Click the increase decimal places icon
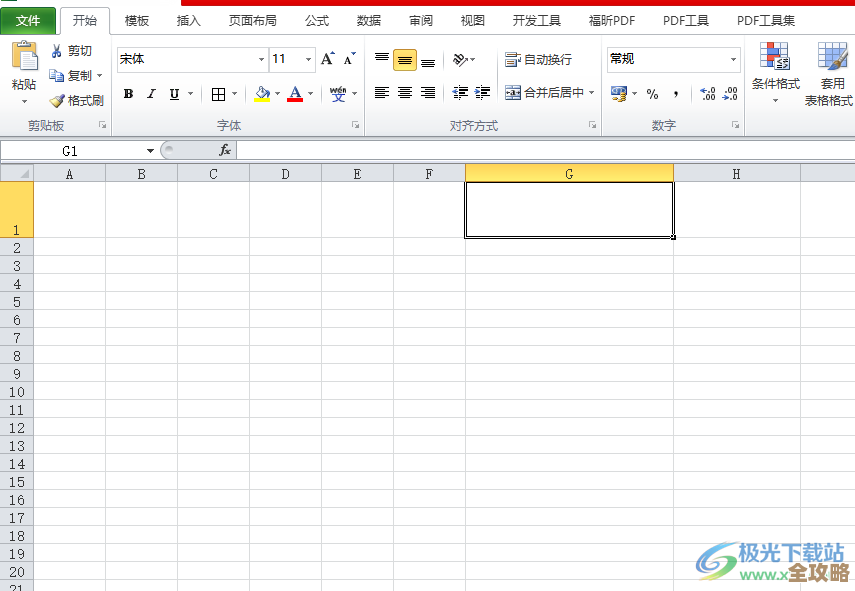The width and height of the screenshot is (855, 591). point(708,94)
